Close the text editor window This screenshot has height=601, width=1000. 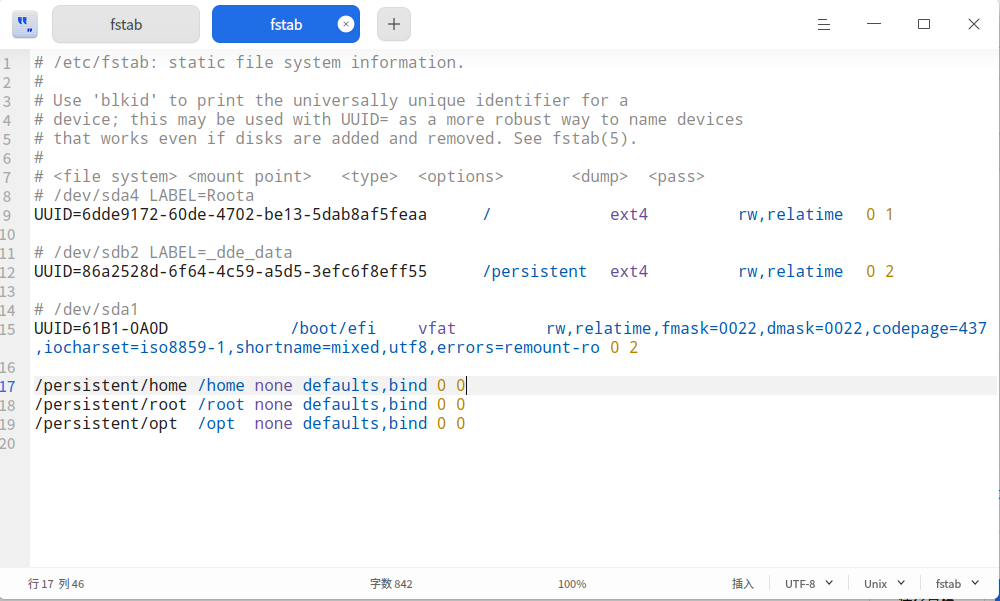tap(973, 24)
